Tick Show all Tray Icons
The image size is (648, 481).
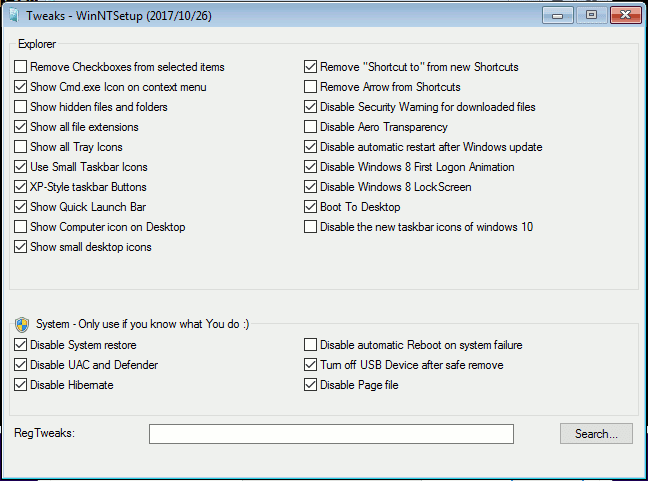point(21,147)
